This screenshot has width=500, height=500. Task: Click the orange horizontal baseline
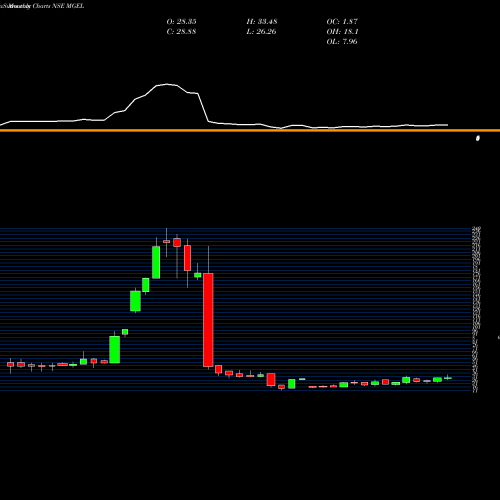coord(250,130)
